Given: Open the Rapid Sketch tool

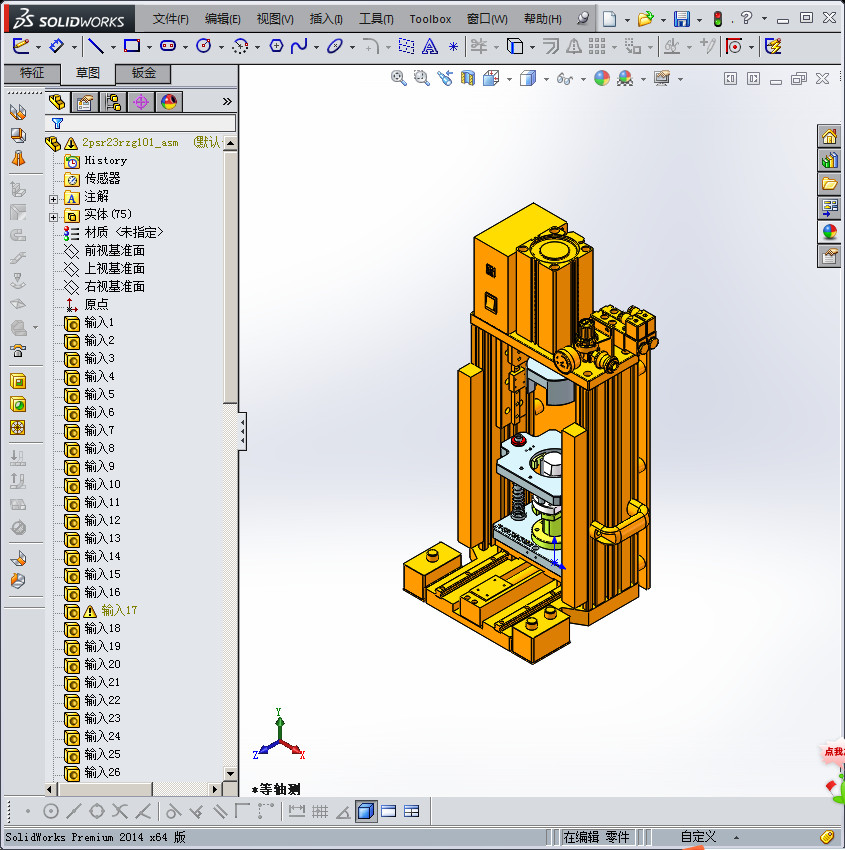Looking at the screenshot, I should [773, 46].
